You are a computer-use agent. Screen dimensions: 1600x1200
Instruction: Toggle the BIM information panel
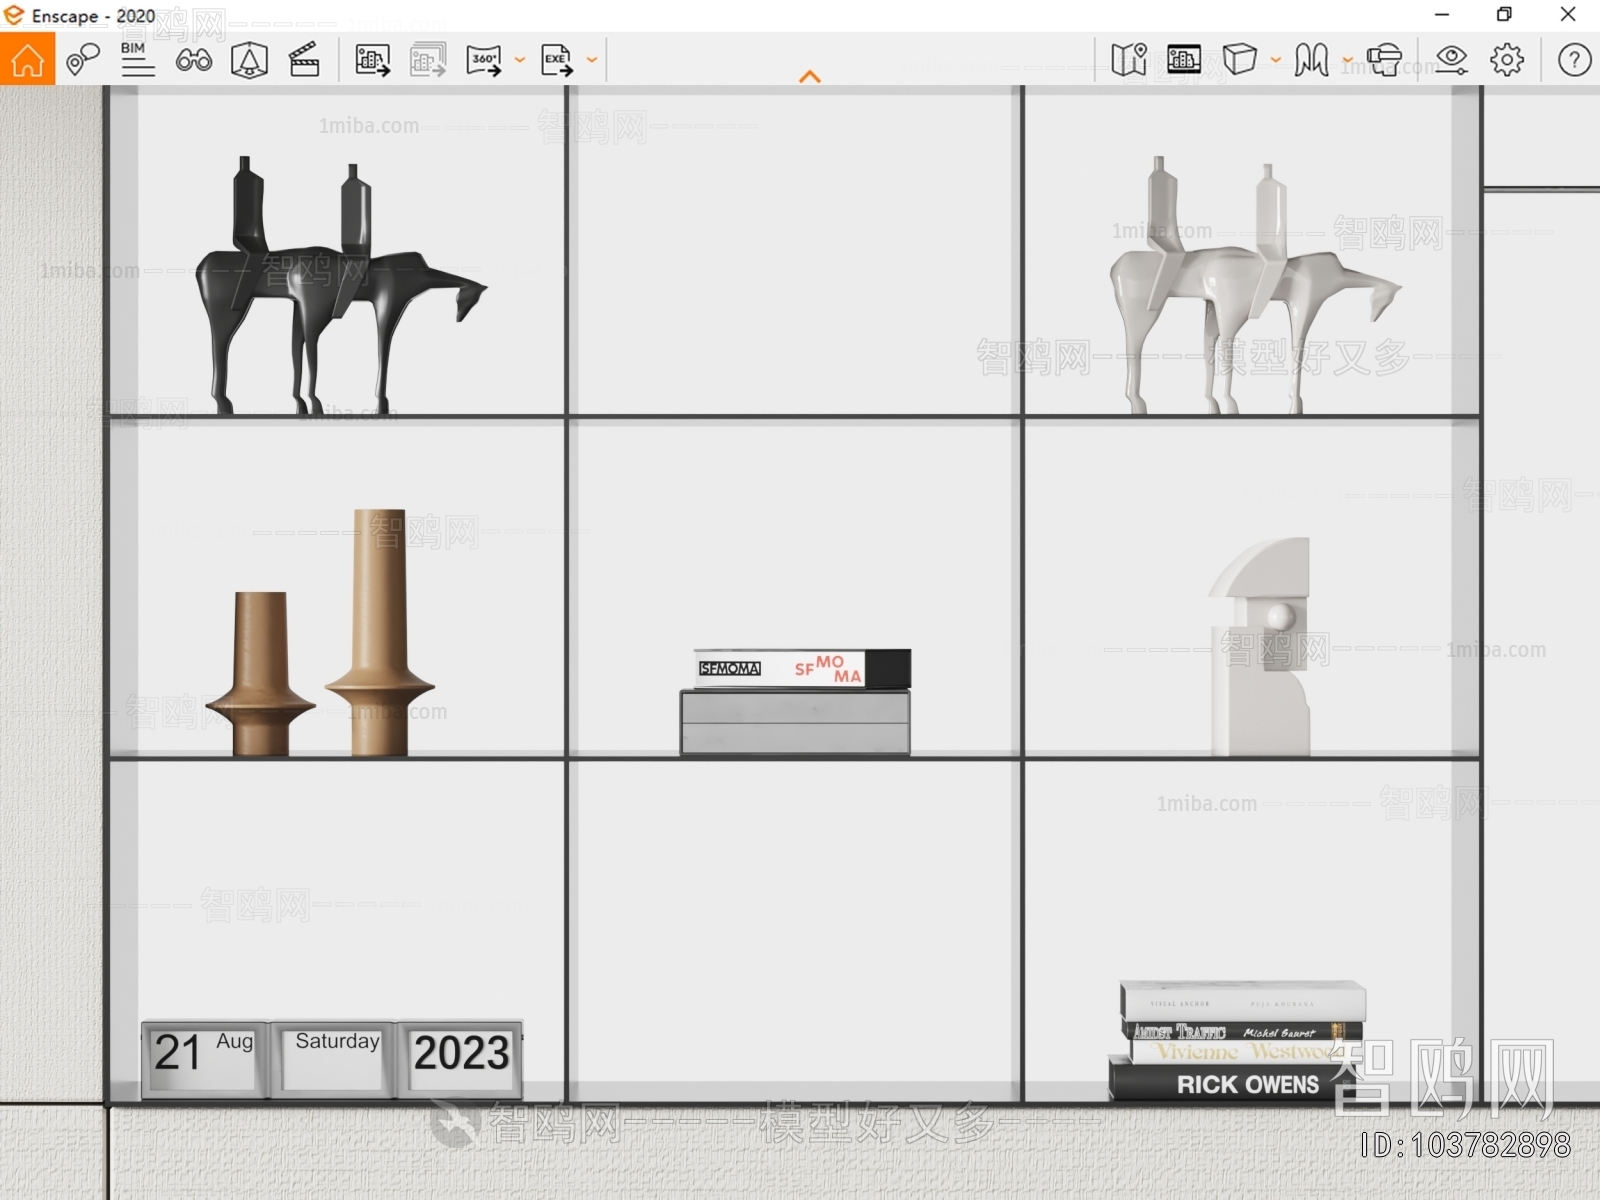coord(137,60)
